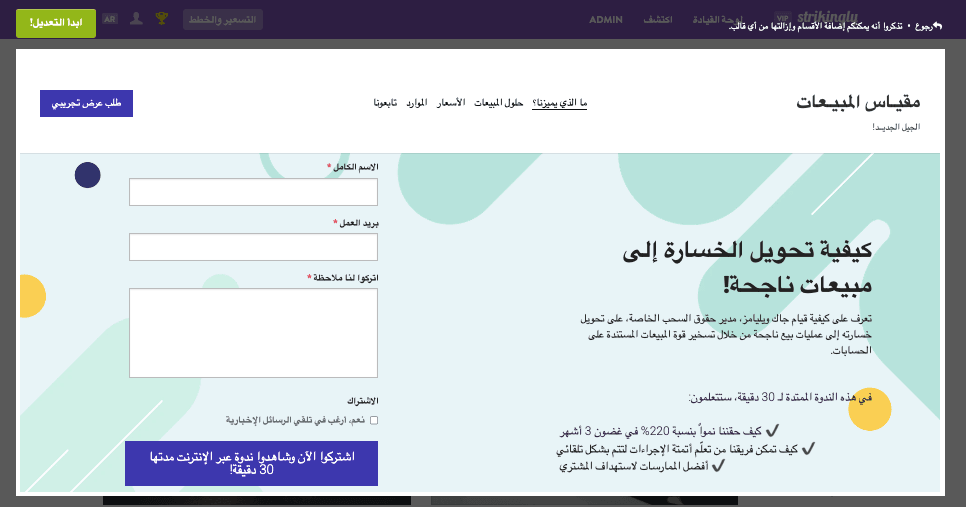
Task: Click the اتركوا لنا ملاحظة note textarea
Action: pos(253,333)
